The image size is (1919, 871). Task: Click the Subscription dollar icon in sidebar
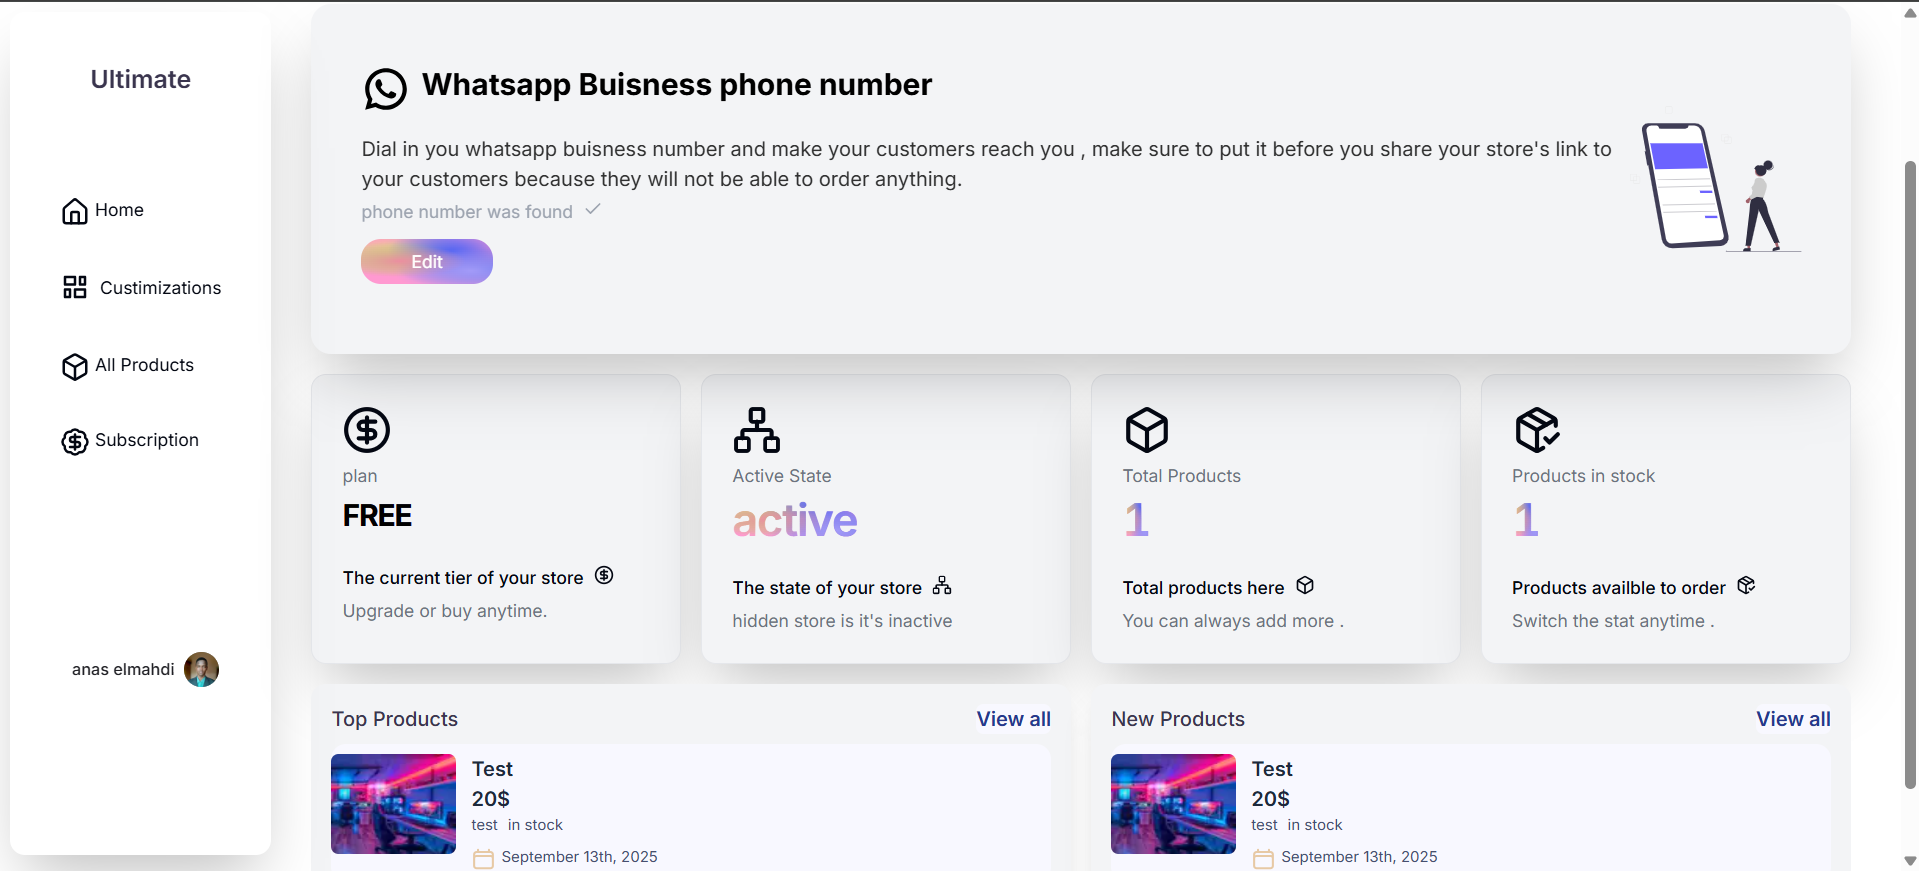75,441
